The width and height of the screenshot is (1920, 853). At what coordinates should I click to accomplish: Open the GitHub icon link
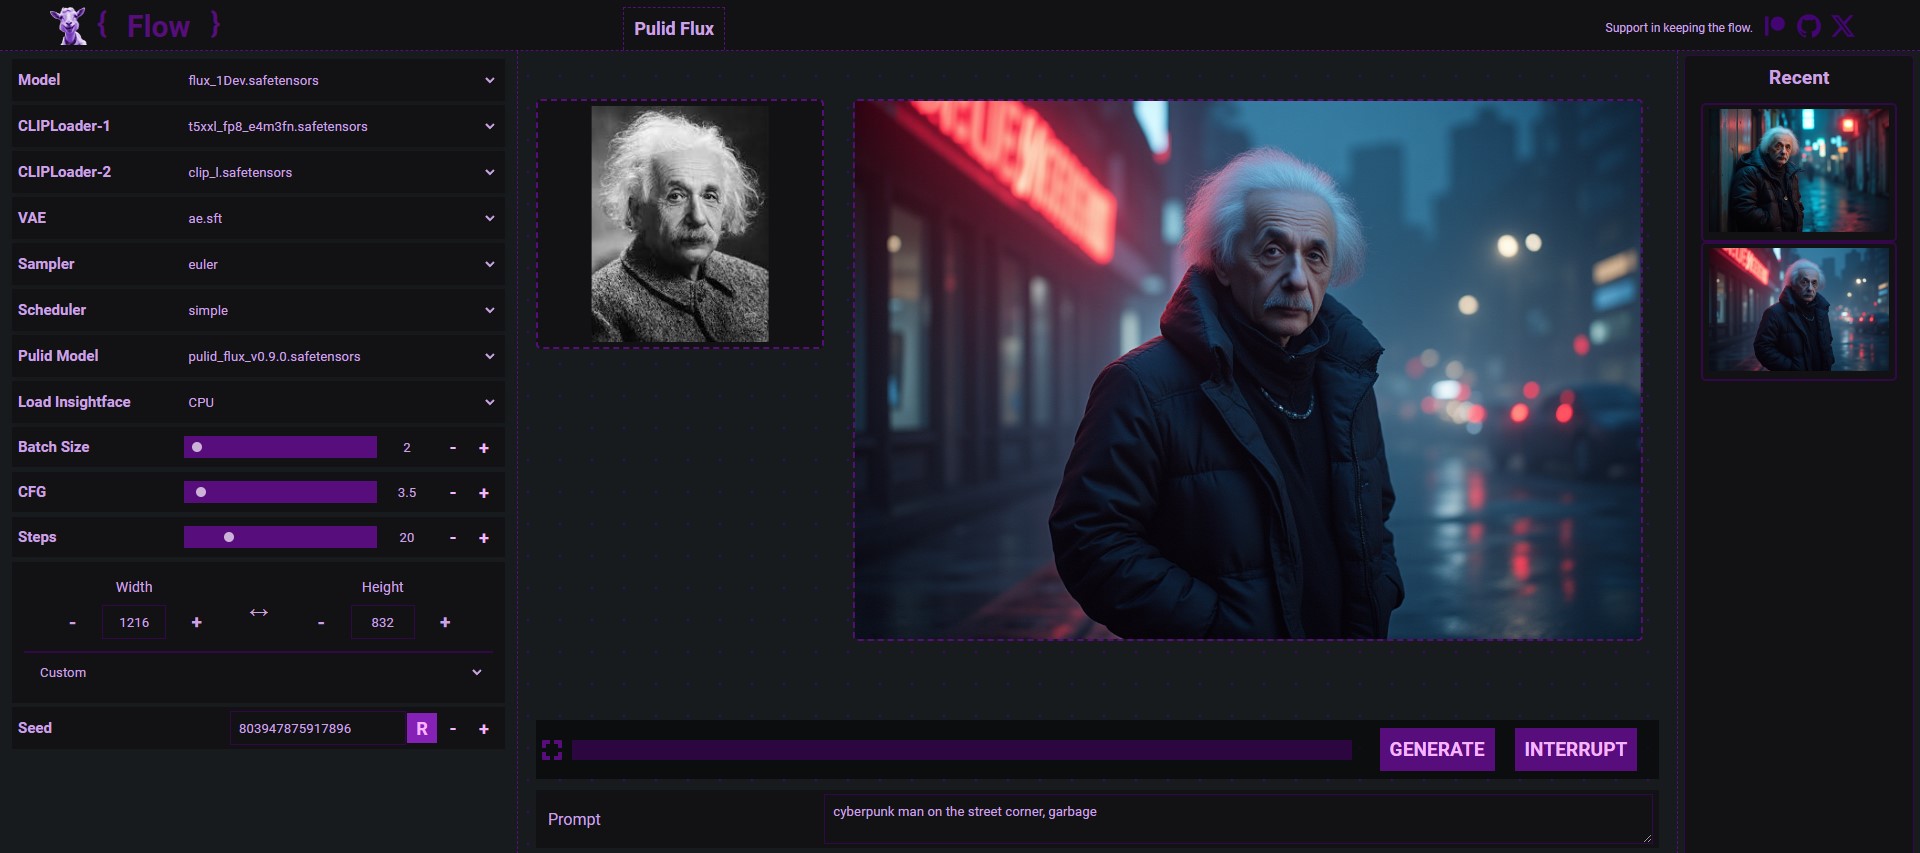(1809, 26)
